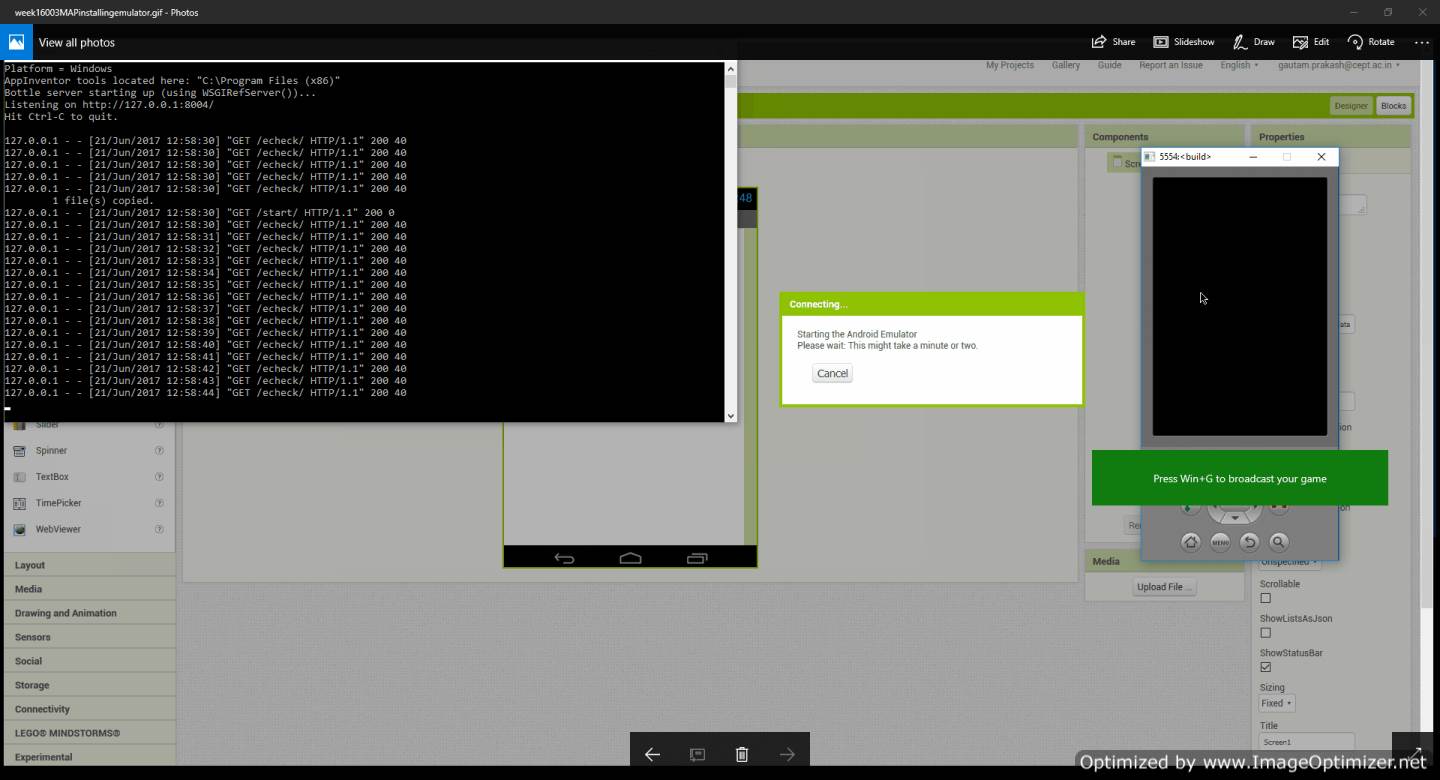The width and height of the screenshot is (1440, 780).
Task: Open the Guide link
Action: (1109, 65)
